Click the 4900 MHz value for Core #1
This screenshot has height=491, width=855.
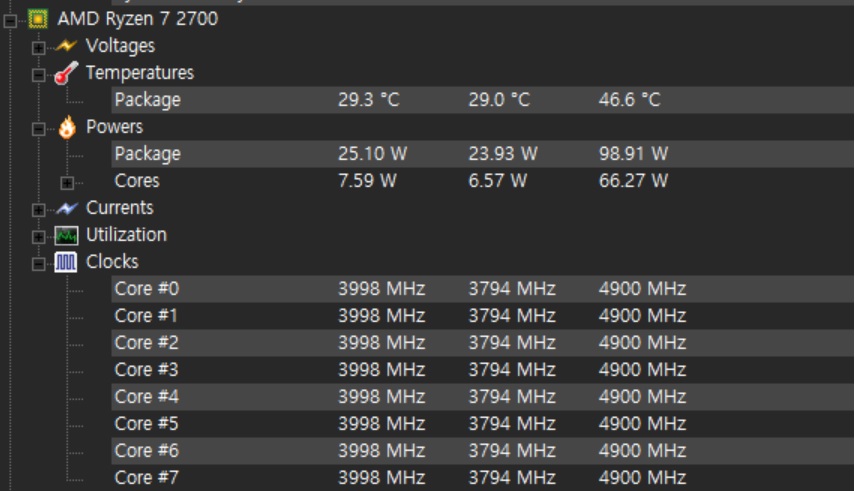[642, 316]
